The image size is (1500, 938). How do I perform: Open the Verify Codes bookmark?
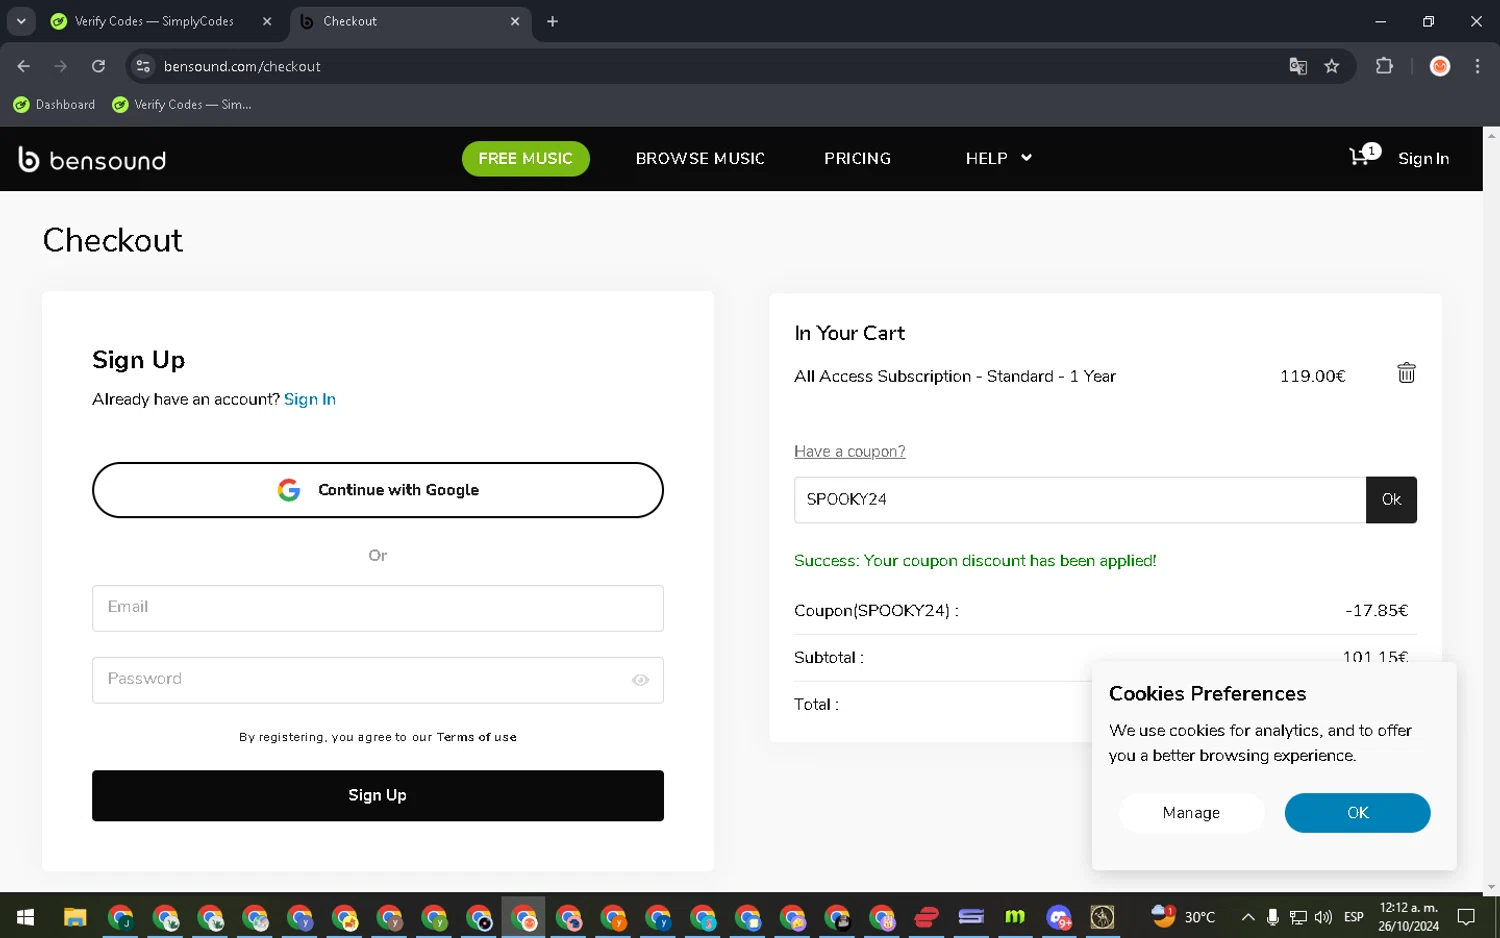click(x=182, y=105)
